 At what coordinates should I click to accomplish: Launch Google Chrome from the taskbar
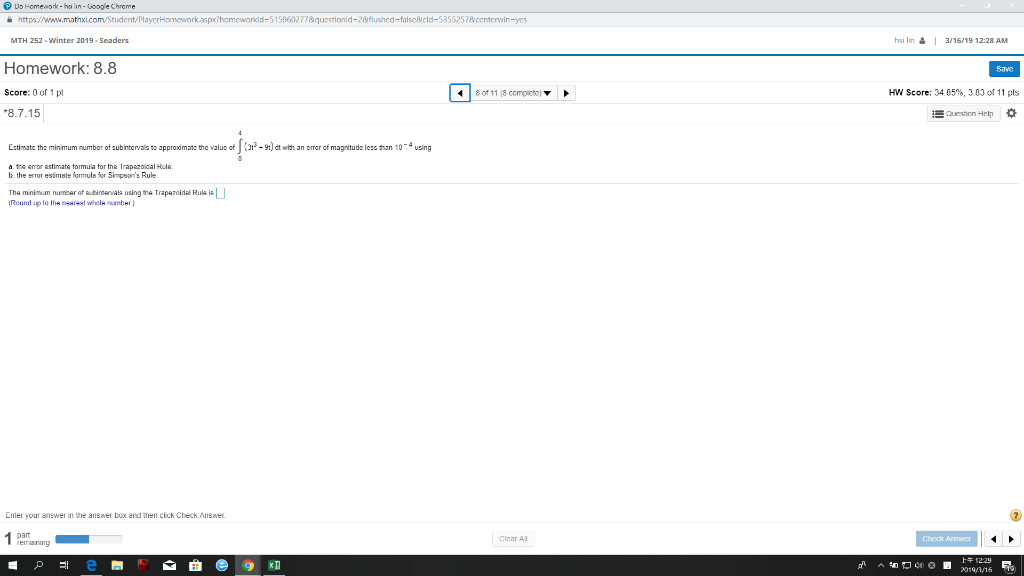click(247, 566)
